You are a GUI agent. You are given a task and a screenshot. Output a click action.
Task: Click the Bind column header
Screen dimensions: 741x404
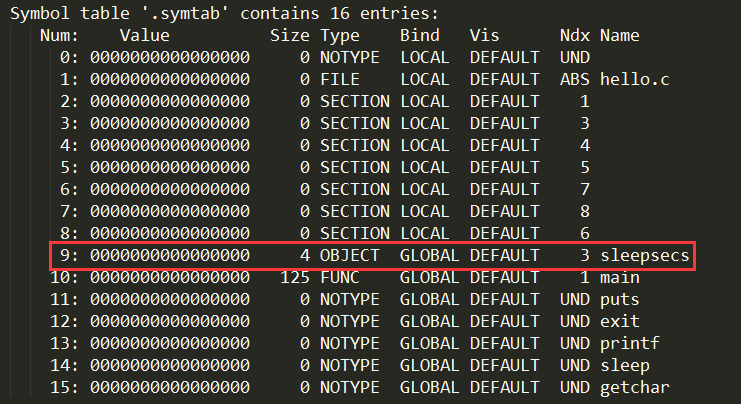(x=420, y=35)
